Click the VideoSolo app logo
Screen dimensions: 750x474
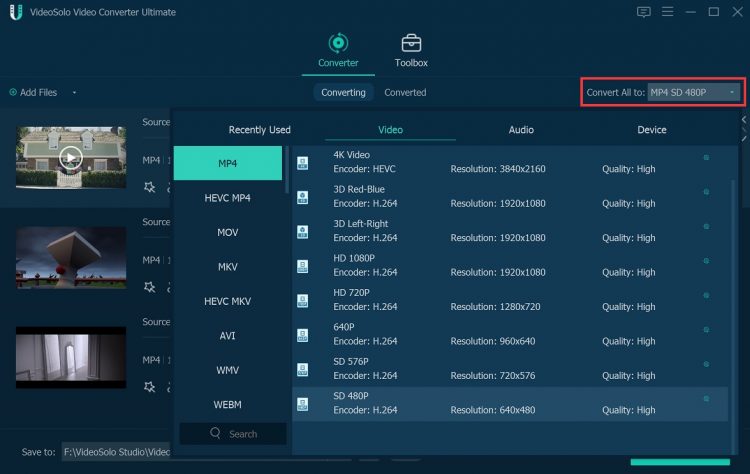[x=16, y=12]
